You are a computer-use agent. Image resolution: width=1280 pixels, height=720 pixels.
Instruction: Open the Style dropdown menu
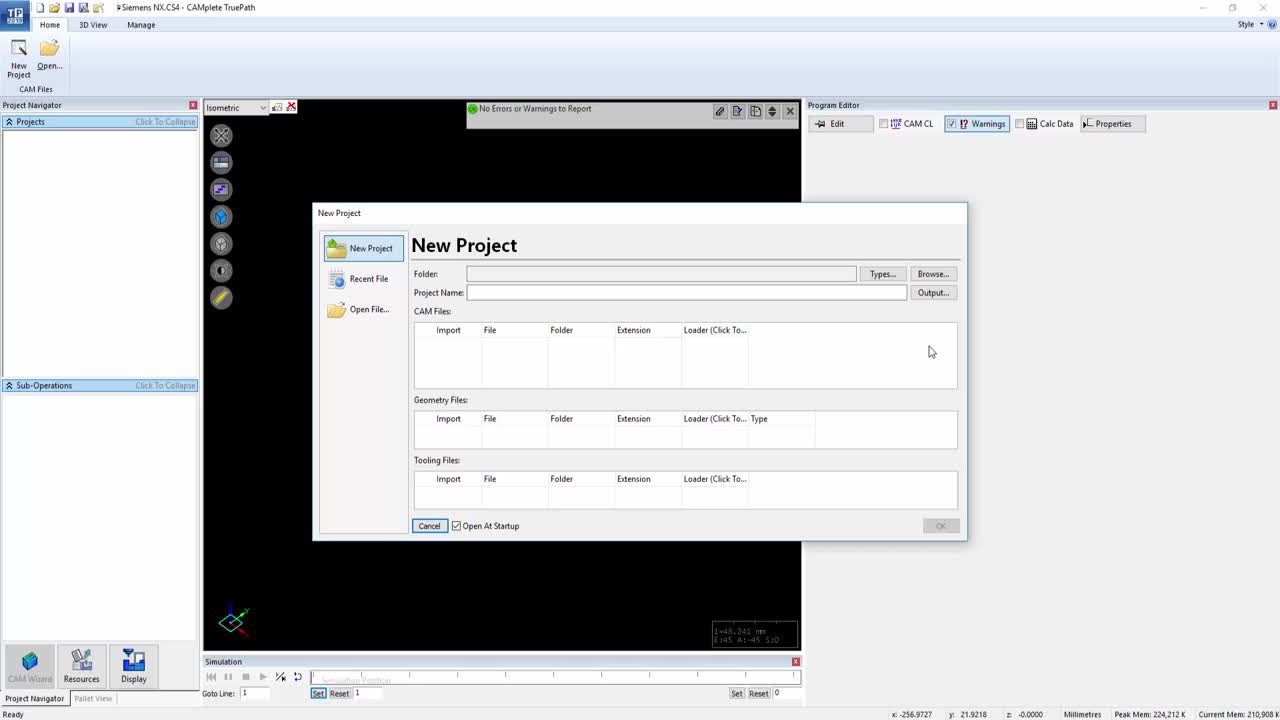coord(1249,25)
